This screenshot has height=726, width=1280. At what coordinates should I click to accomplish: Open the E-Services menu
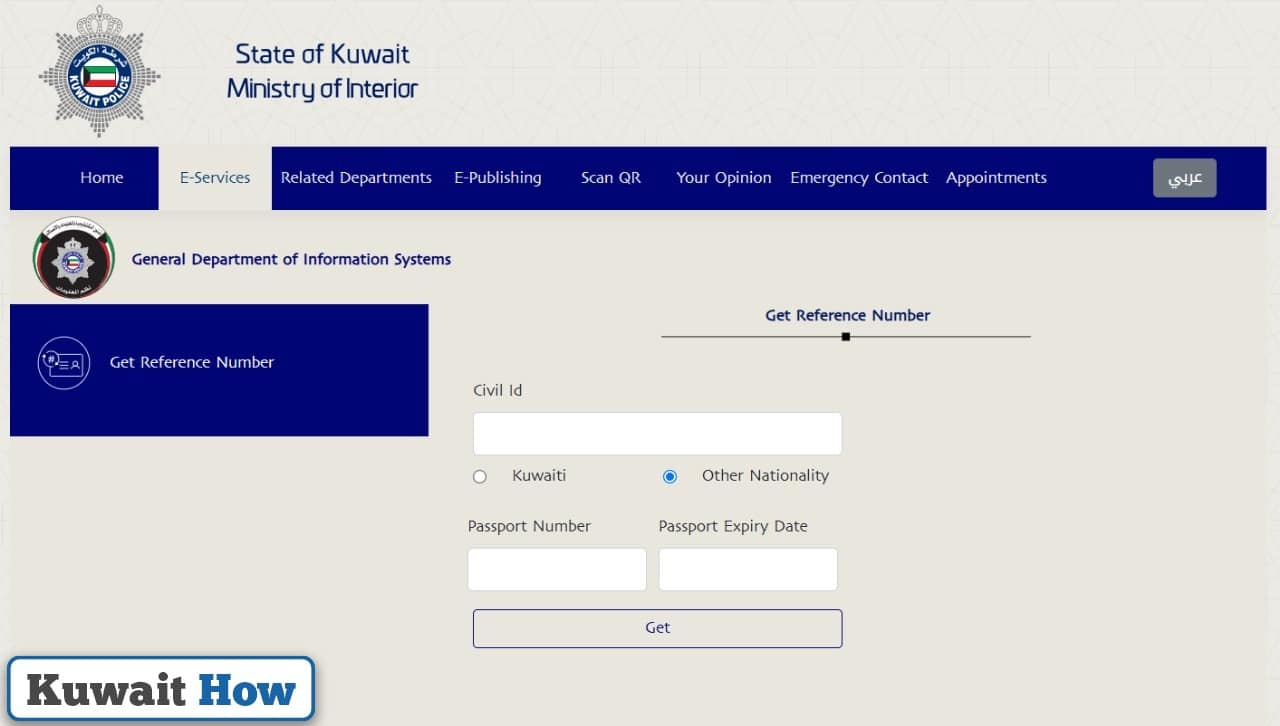[214, 177]
